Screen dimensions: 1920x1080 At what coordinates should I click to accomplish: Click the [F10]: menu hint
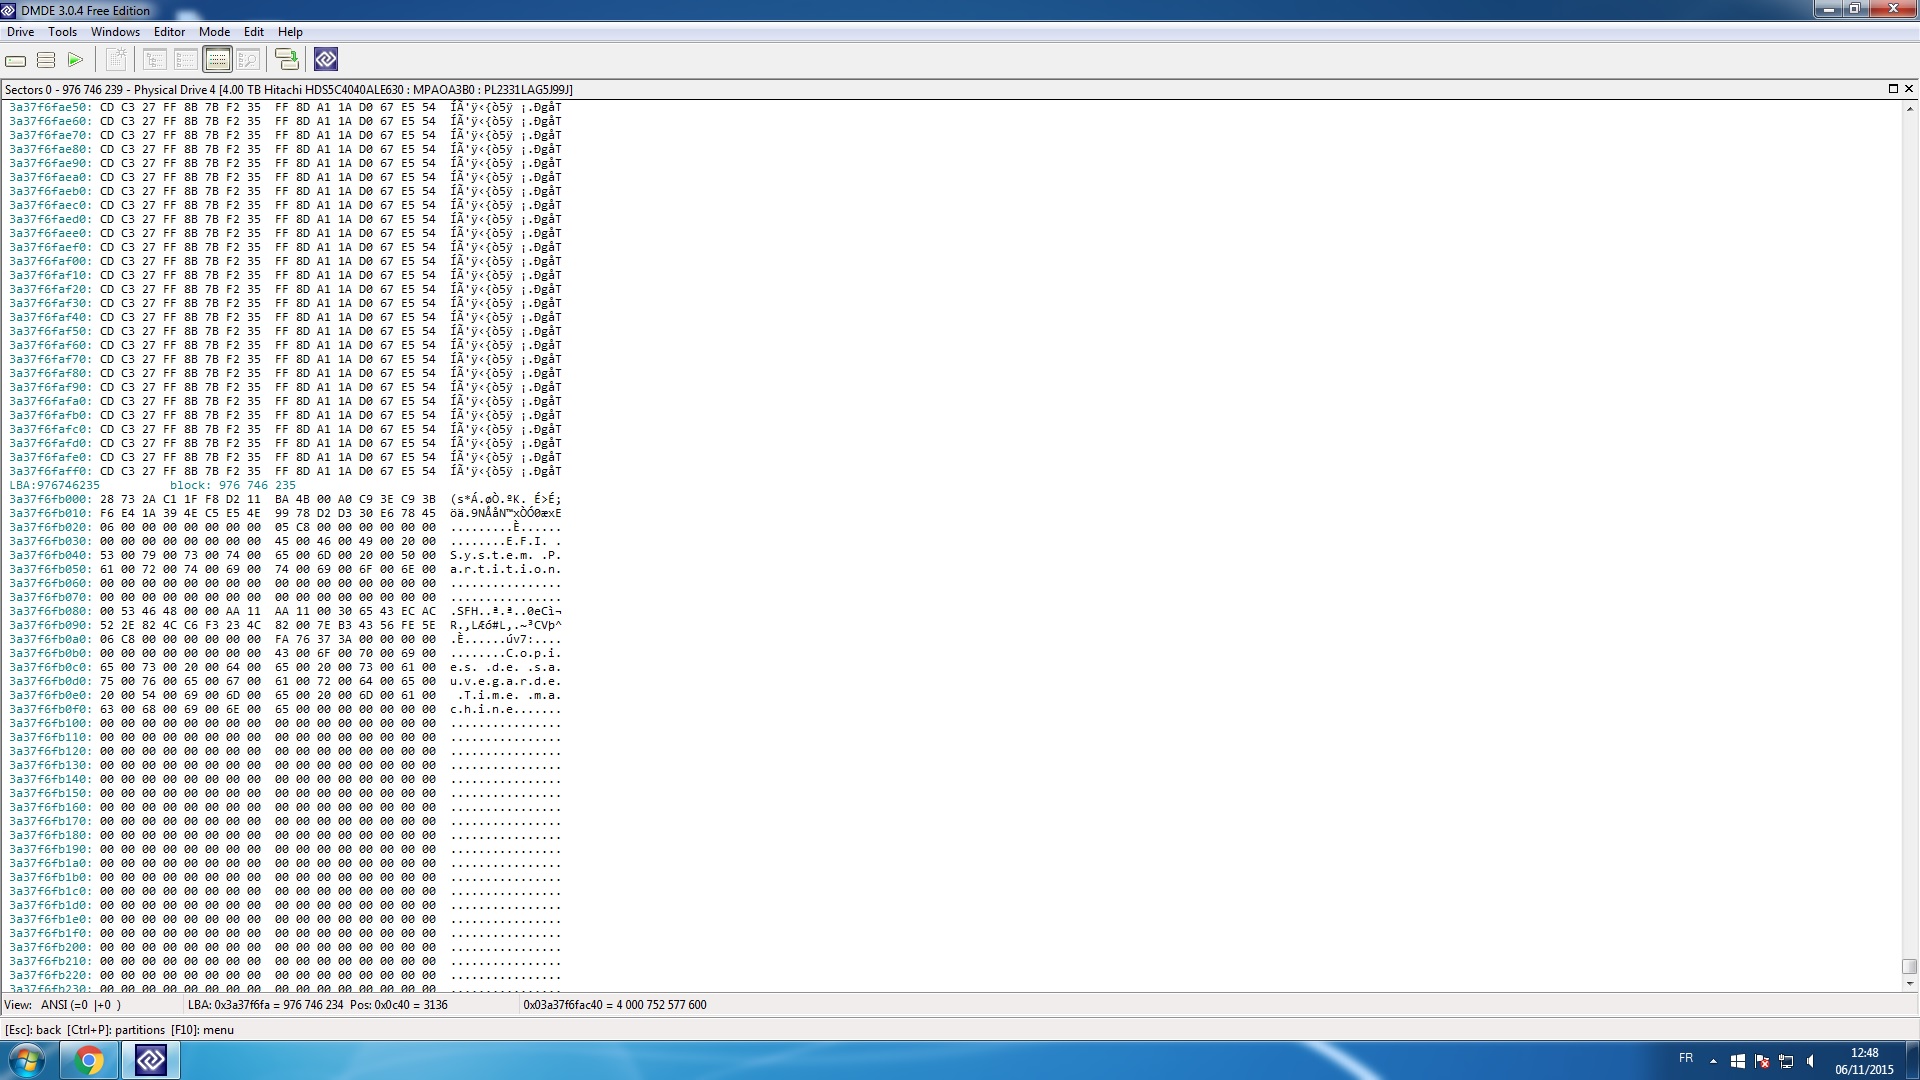point(203,1030)
